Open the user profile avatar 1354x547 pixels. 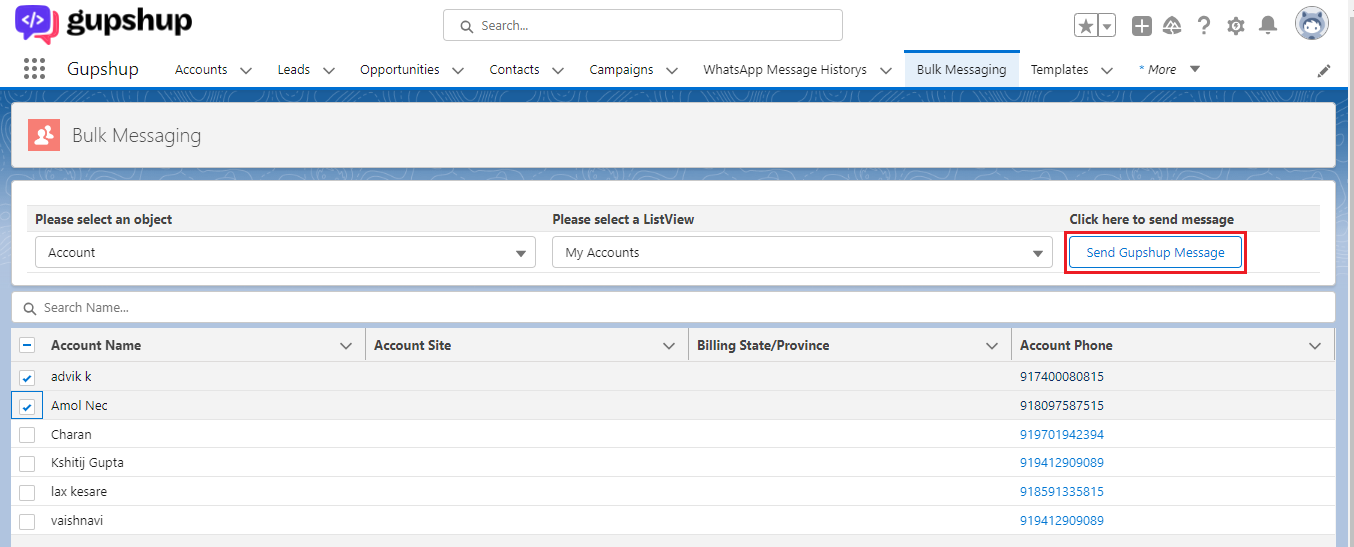point(1312,23)
